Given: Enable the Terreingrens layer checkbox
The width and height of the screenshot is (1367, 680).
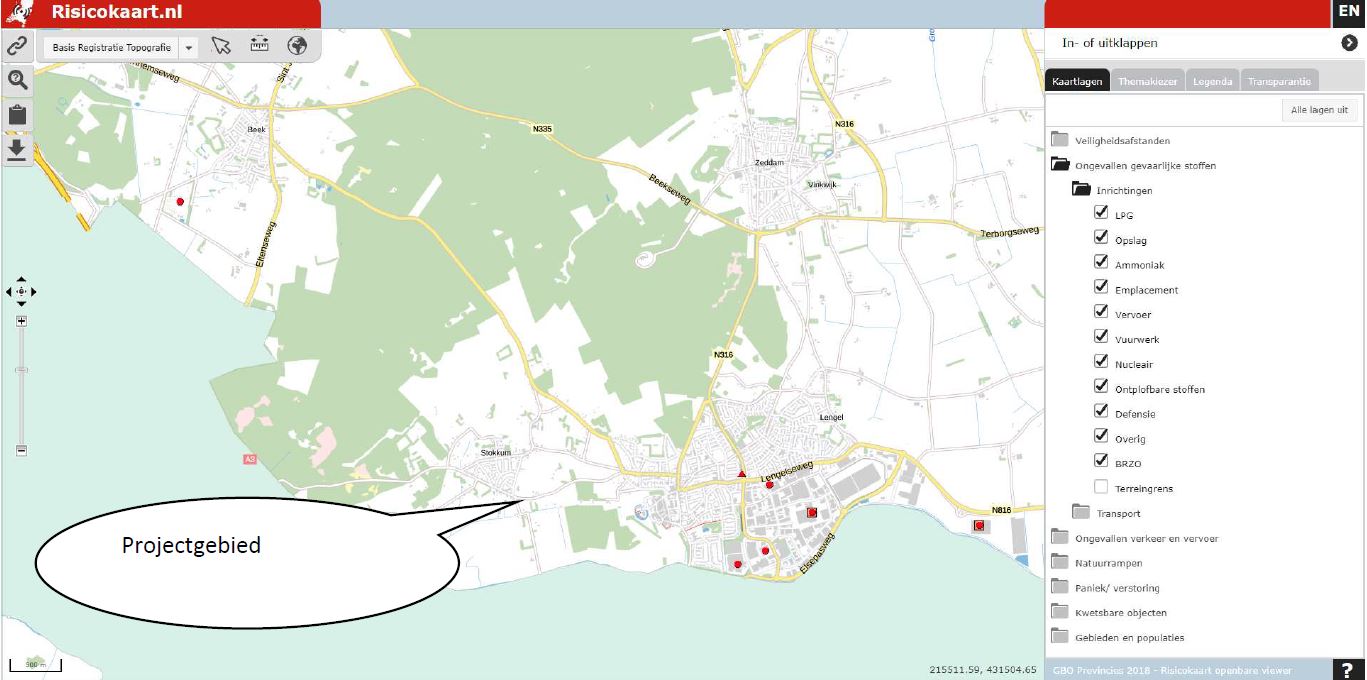Looking at the screenshot, I should click(1101, 487).
